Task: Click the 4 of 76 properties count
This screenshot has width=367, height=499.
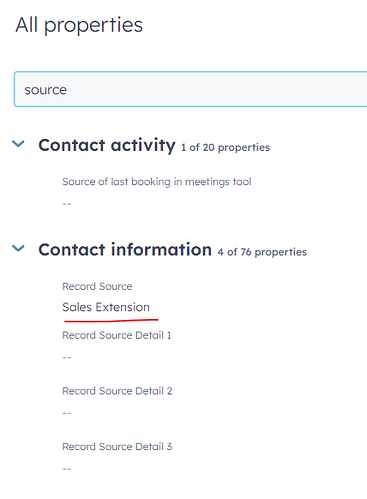Action: 262,252
